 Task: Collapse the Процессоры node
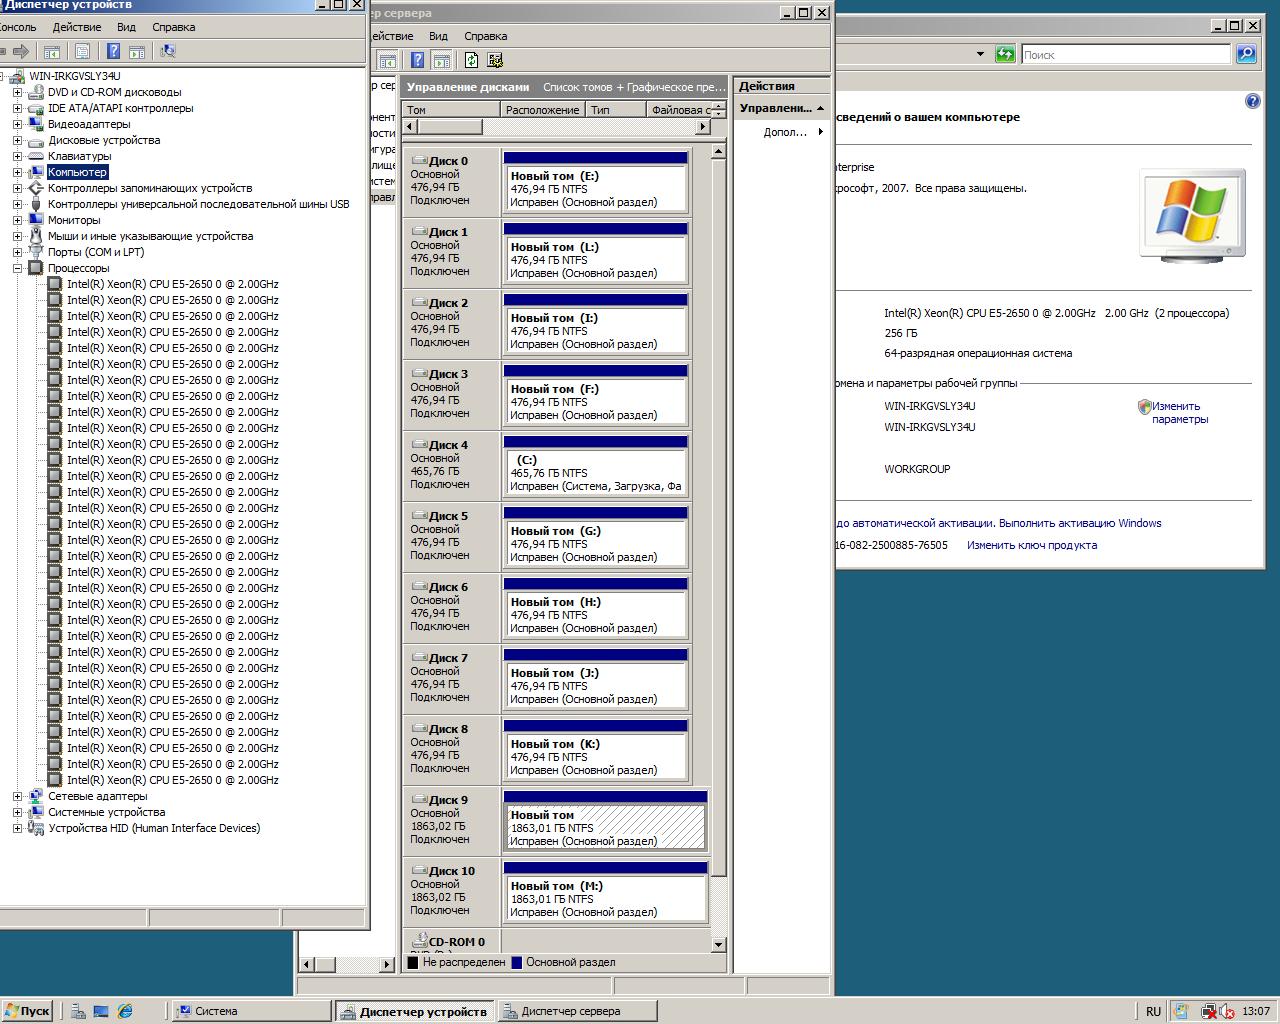(x=17, y=268)
